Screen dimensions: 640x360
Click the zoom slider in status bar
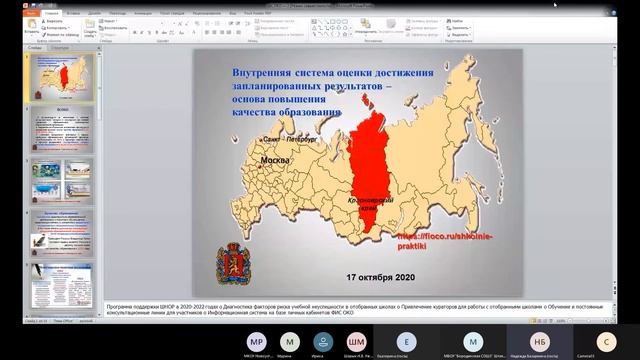click(588, 321)
